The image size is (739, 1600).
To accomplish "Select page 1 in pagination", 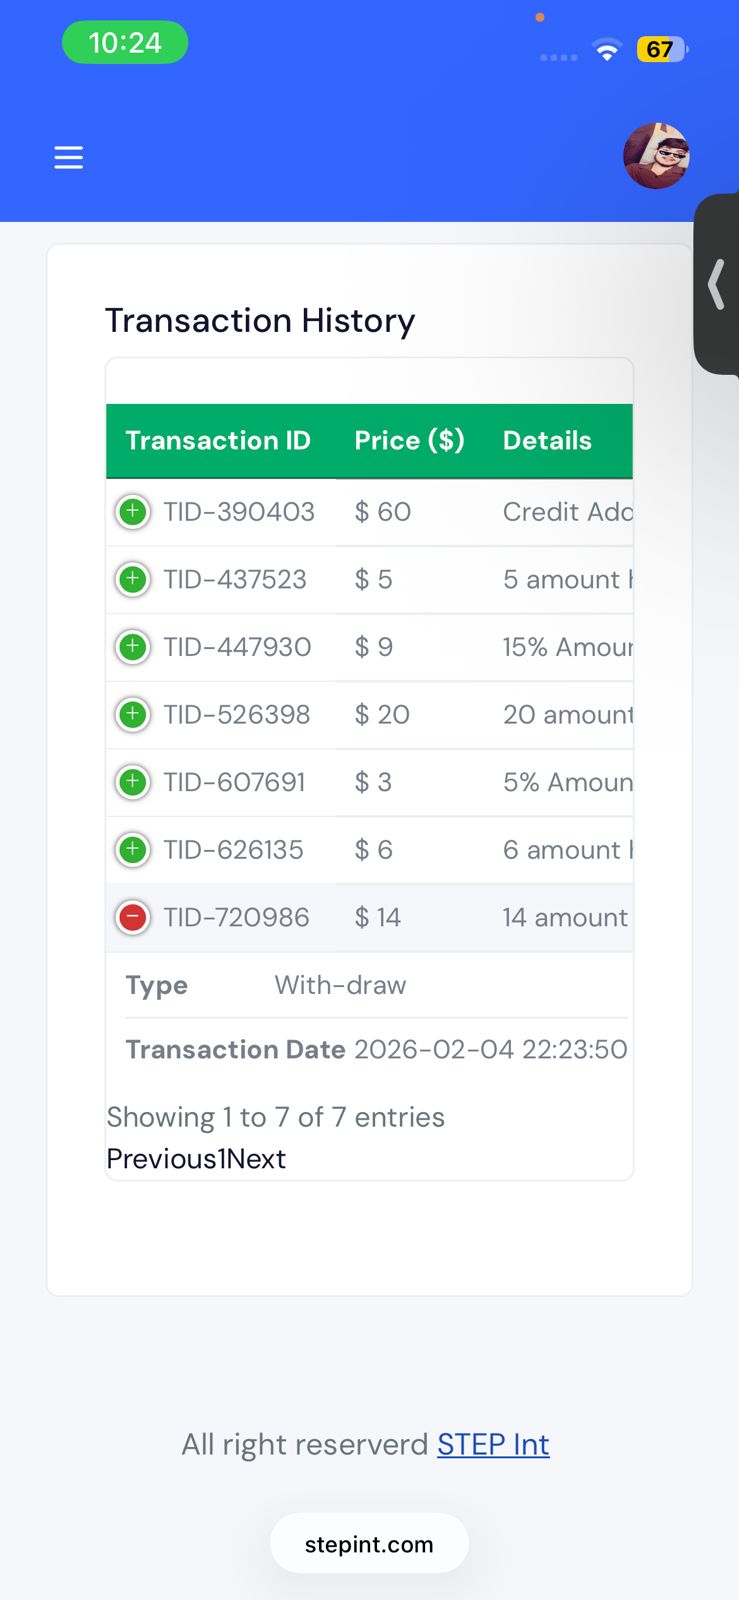I will click(x=221, y=1159).
